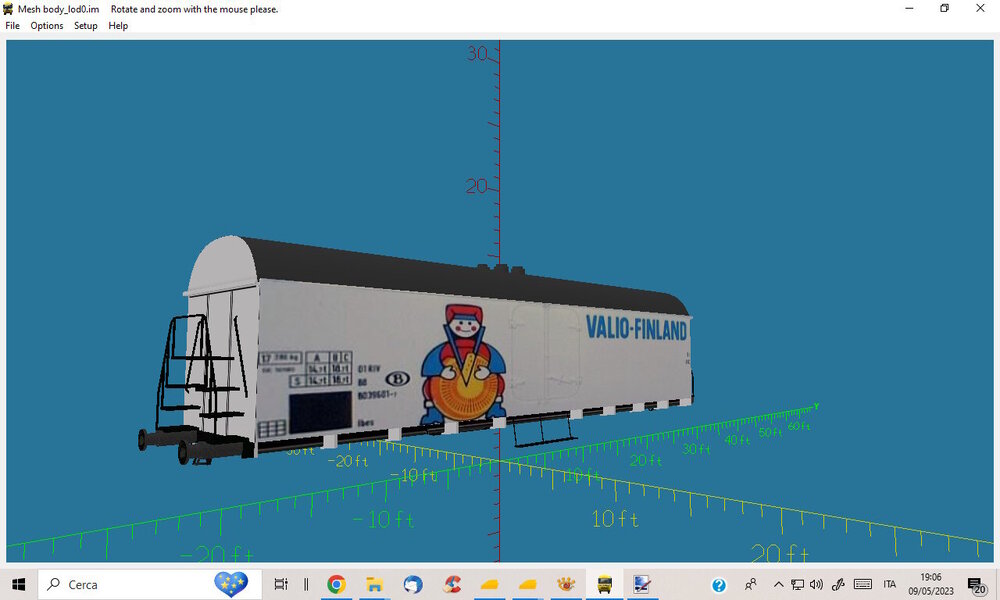Screen dimensions: 1000x600
Task: Open the touch keyboard tray icon
Action: coord(863,584)
